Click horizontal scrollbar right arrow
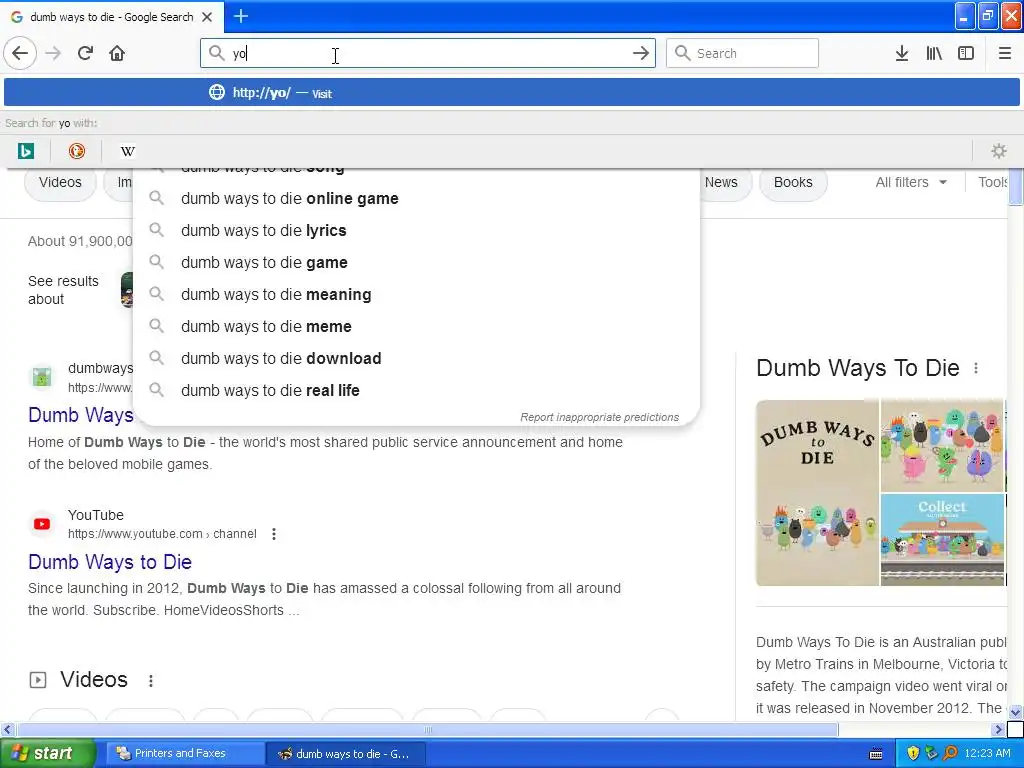The width and height of the screenshot is (1024, 768). coord(998,729)
